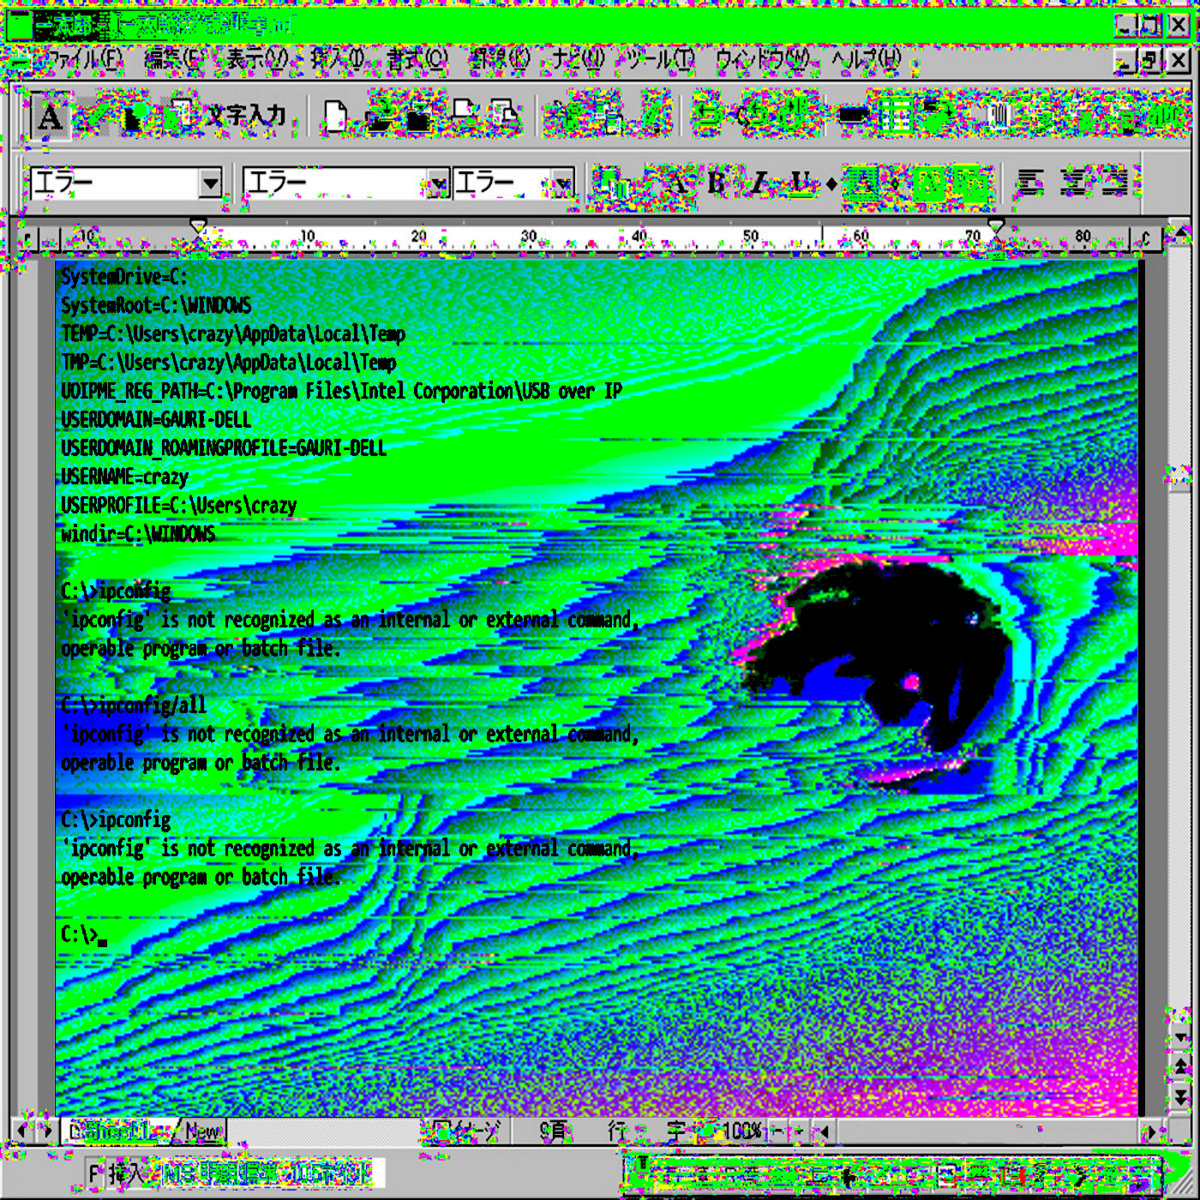Click the left text alignment icon
The height and width of the screenshot is (1200, 1200).
1030,183
